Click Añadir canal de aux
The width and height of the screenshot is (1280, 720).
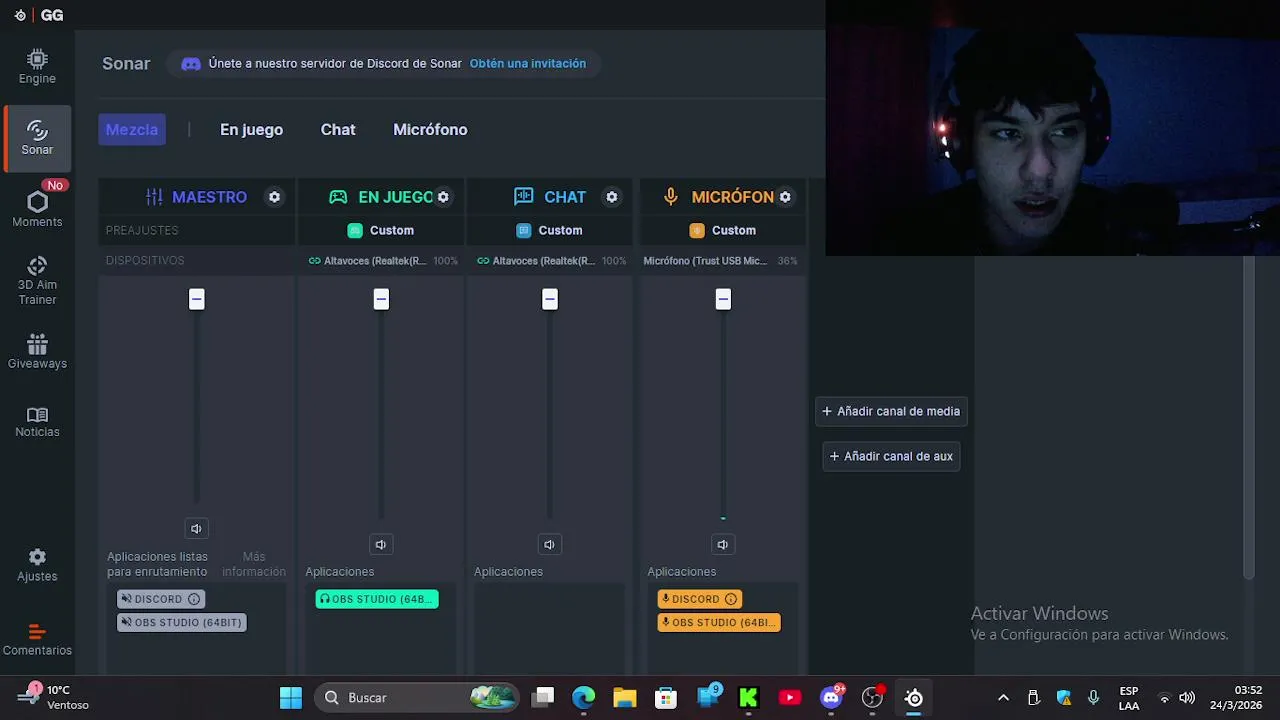click(x=891, y=456)
